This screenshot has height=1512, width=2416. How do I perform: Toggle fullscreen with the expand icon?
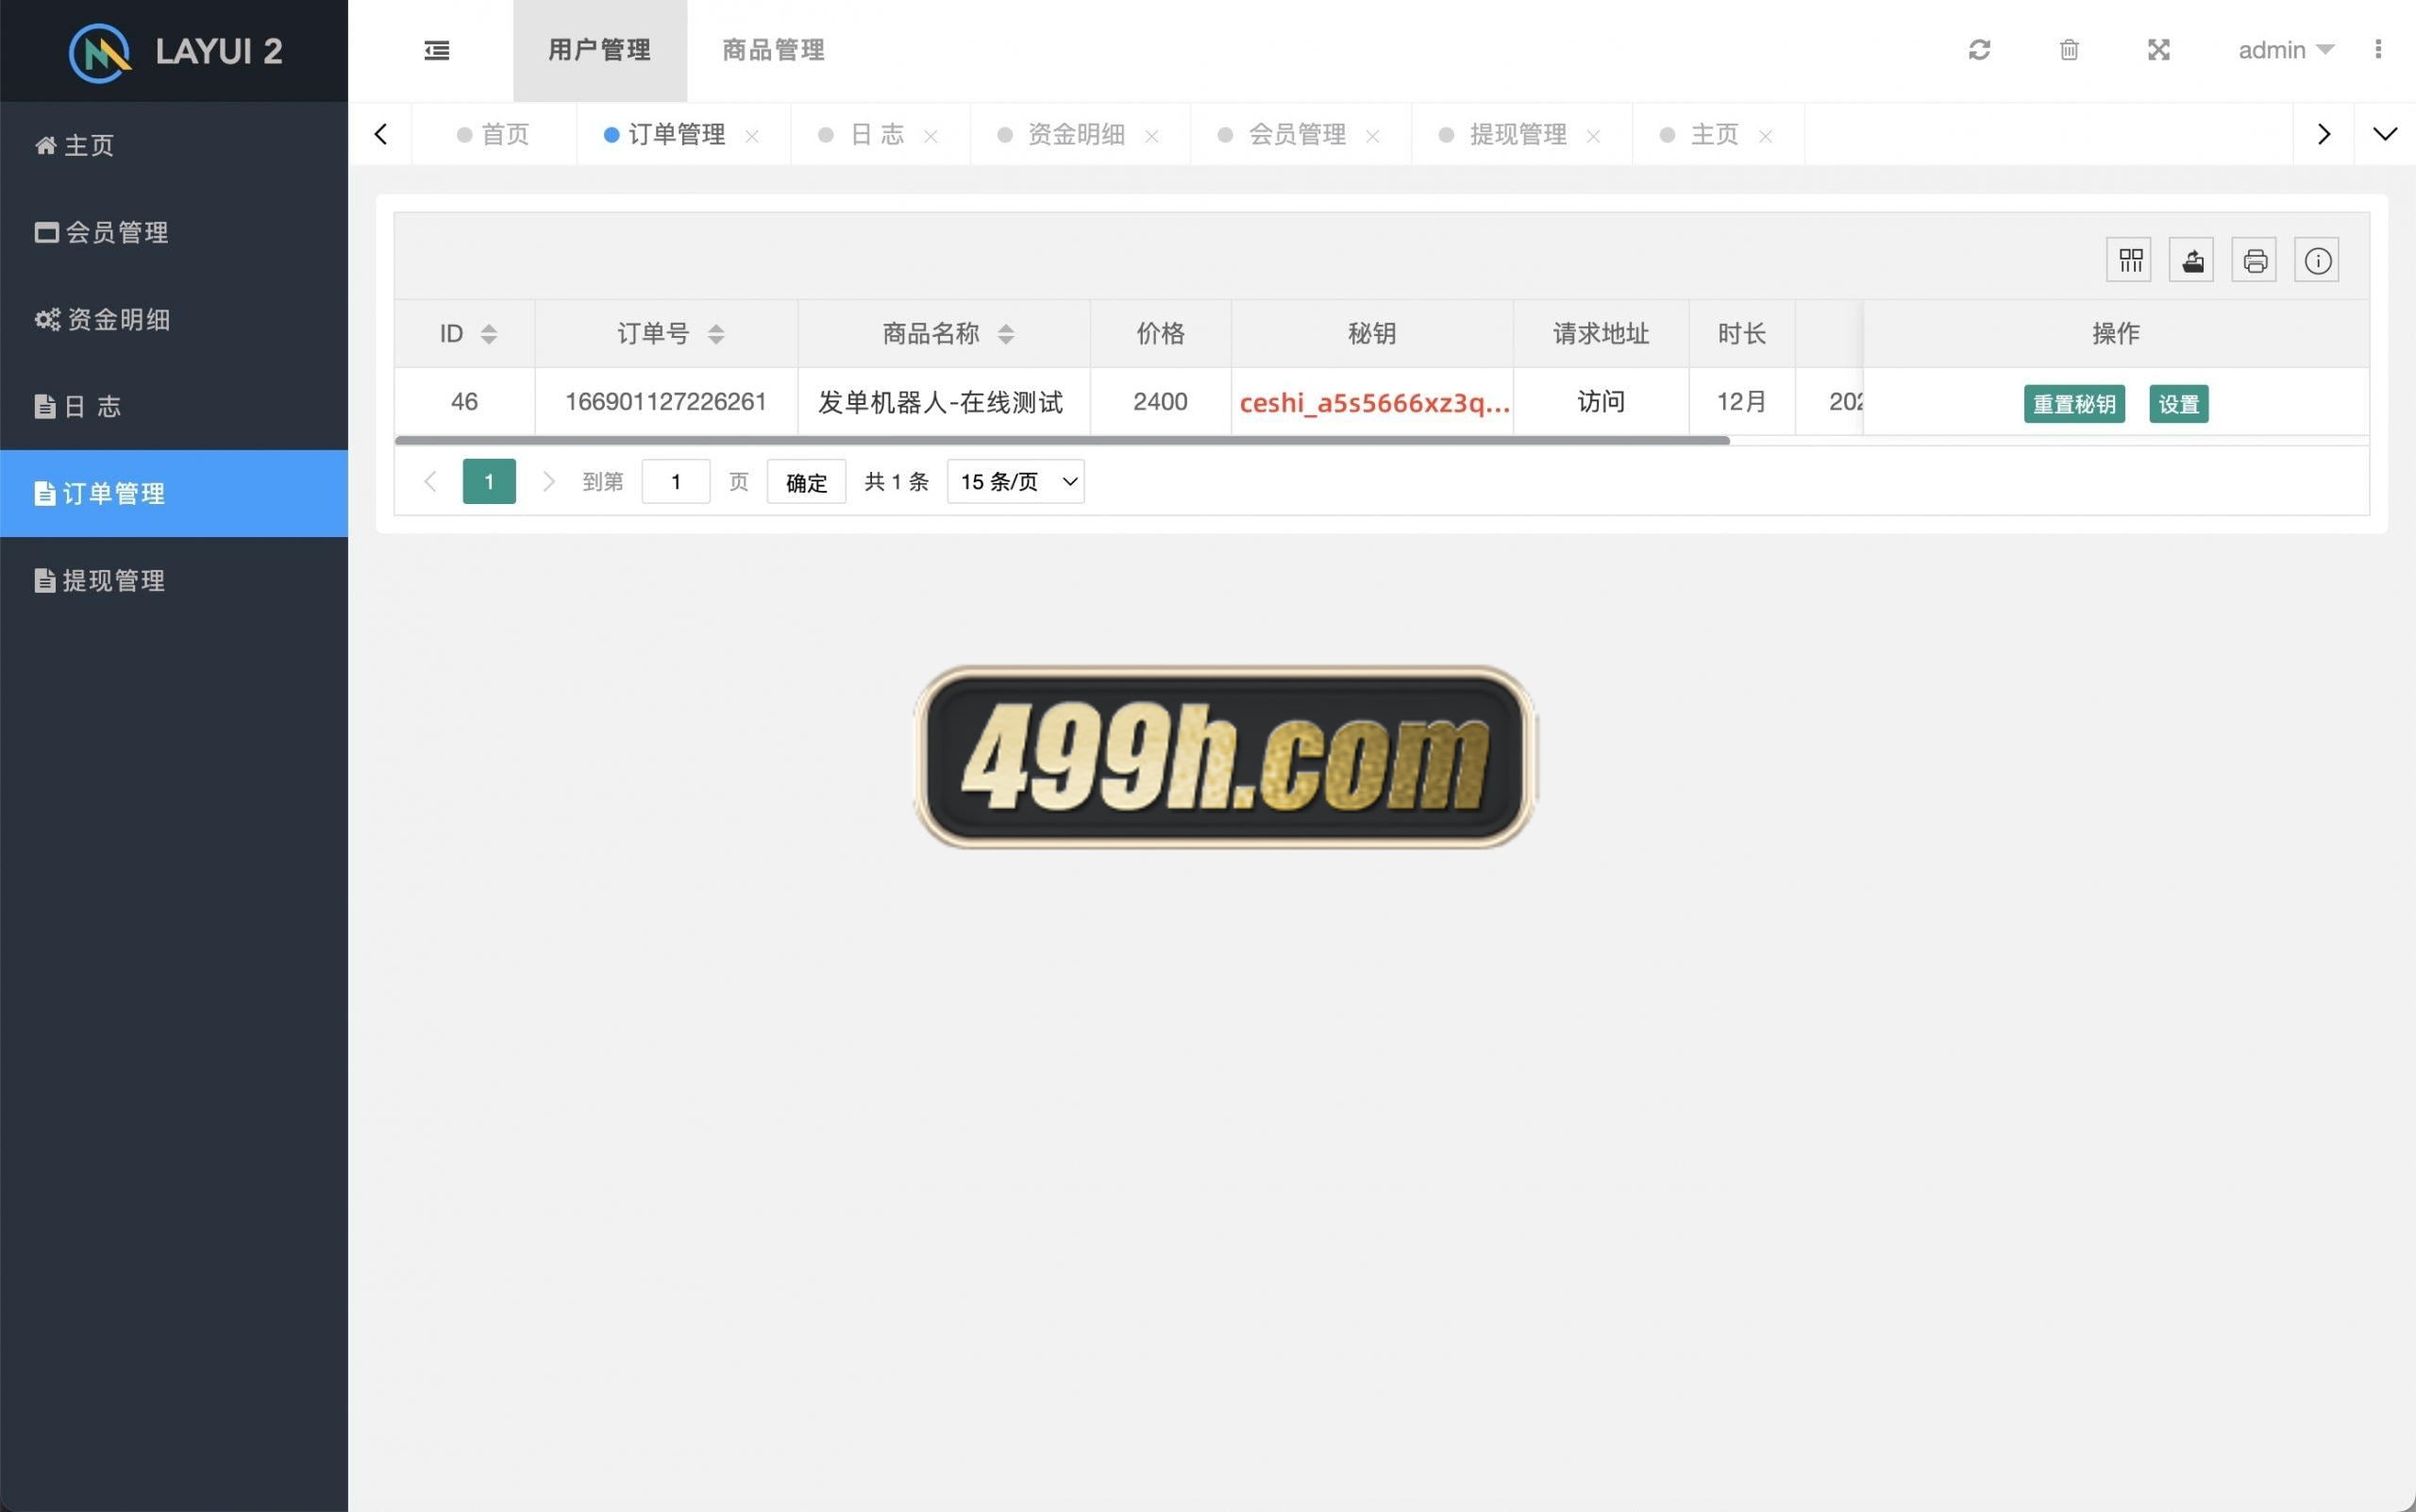pyautogui.click(x=2159, y=50)
